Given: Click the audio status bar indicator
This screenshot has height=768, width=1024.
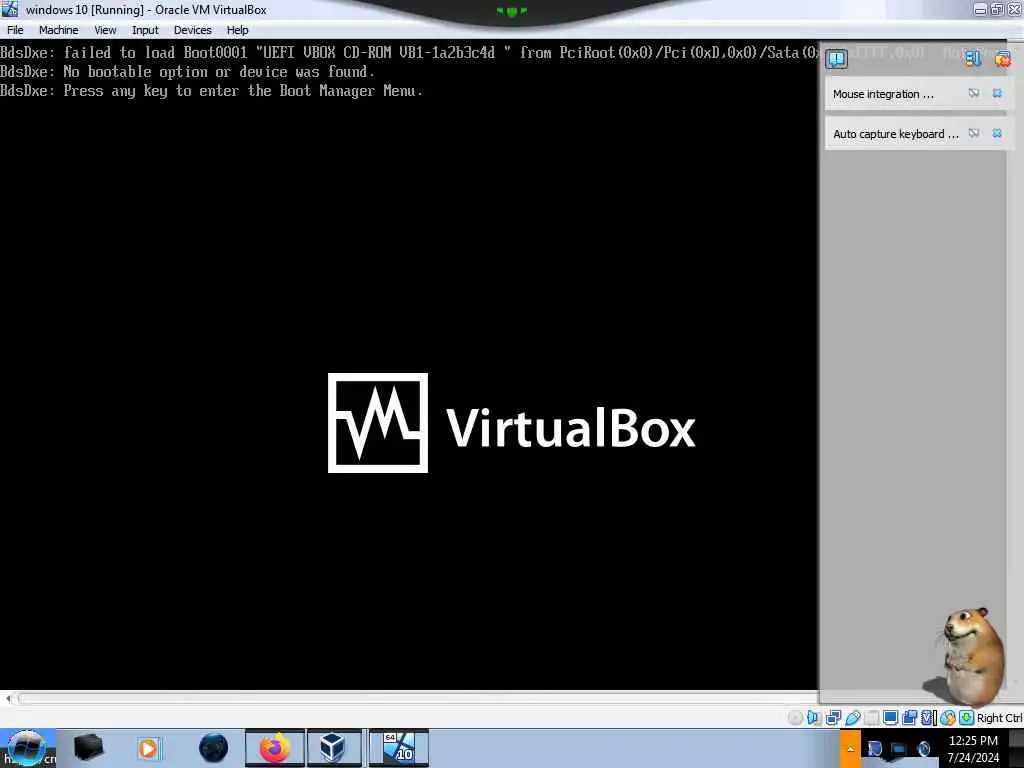Looking at the screenshot, I should pos(814,718).
